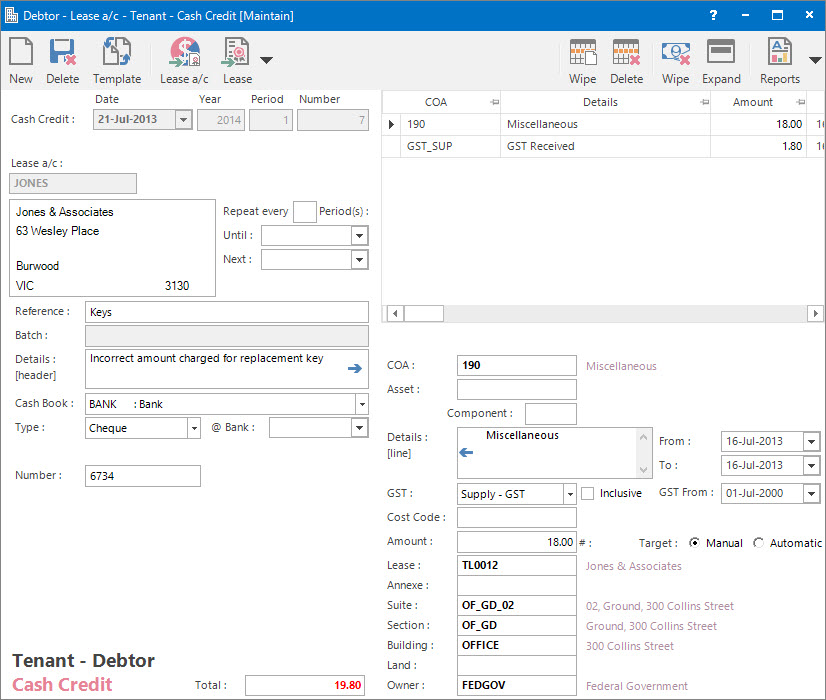826x700 pixels.
Task: Click the blue left arrow in line Details
Action: [466, 452]
